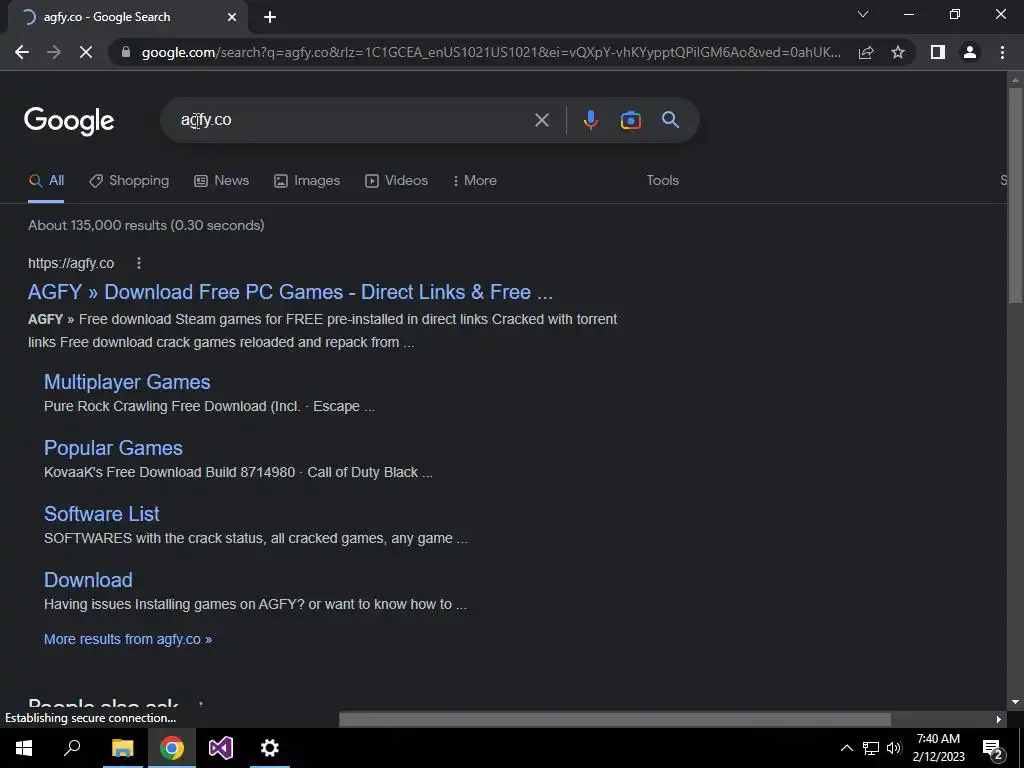Start a voice search using the microphone
Screen dimensions: 1024x768
click(x=590, y=120)
